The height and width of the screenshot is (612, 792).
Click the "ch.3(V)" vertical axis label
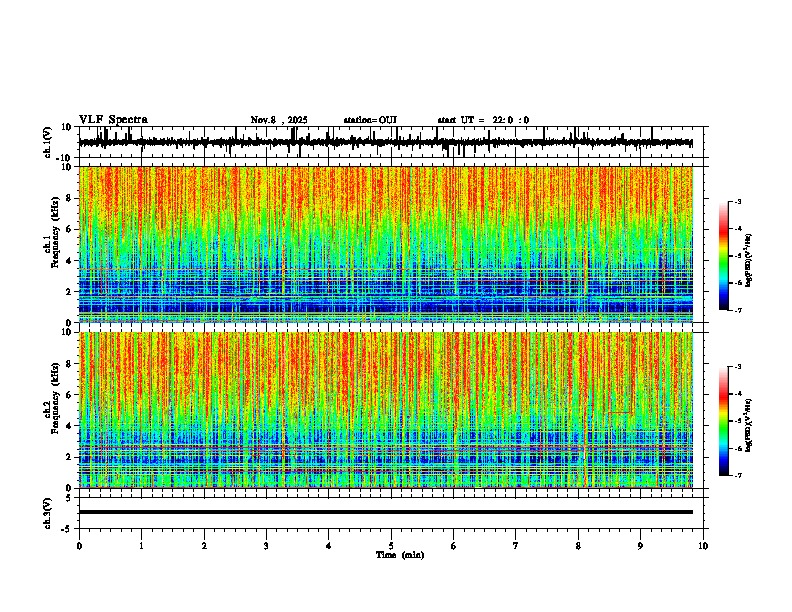tap(48, 513)
